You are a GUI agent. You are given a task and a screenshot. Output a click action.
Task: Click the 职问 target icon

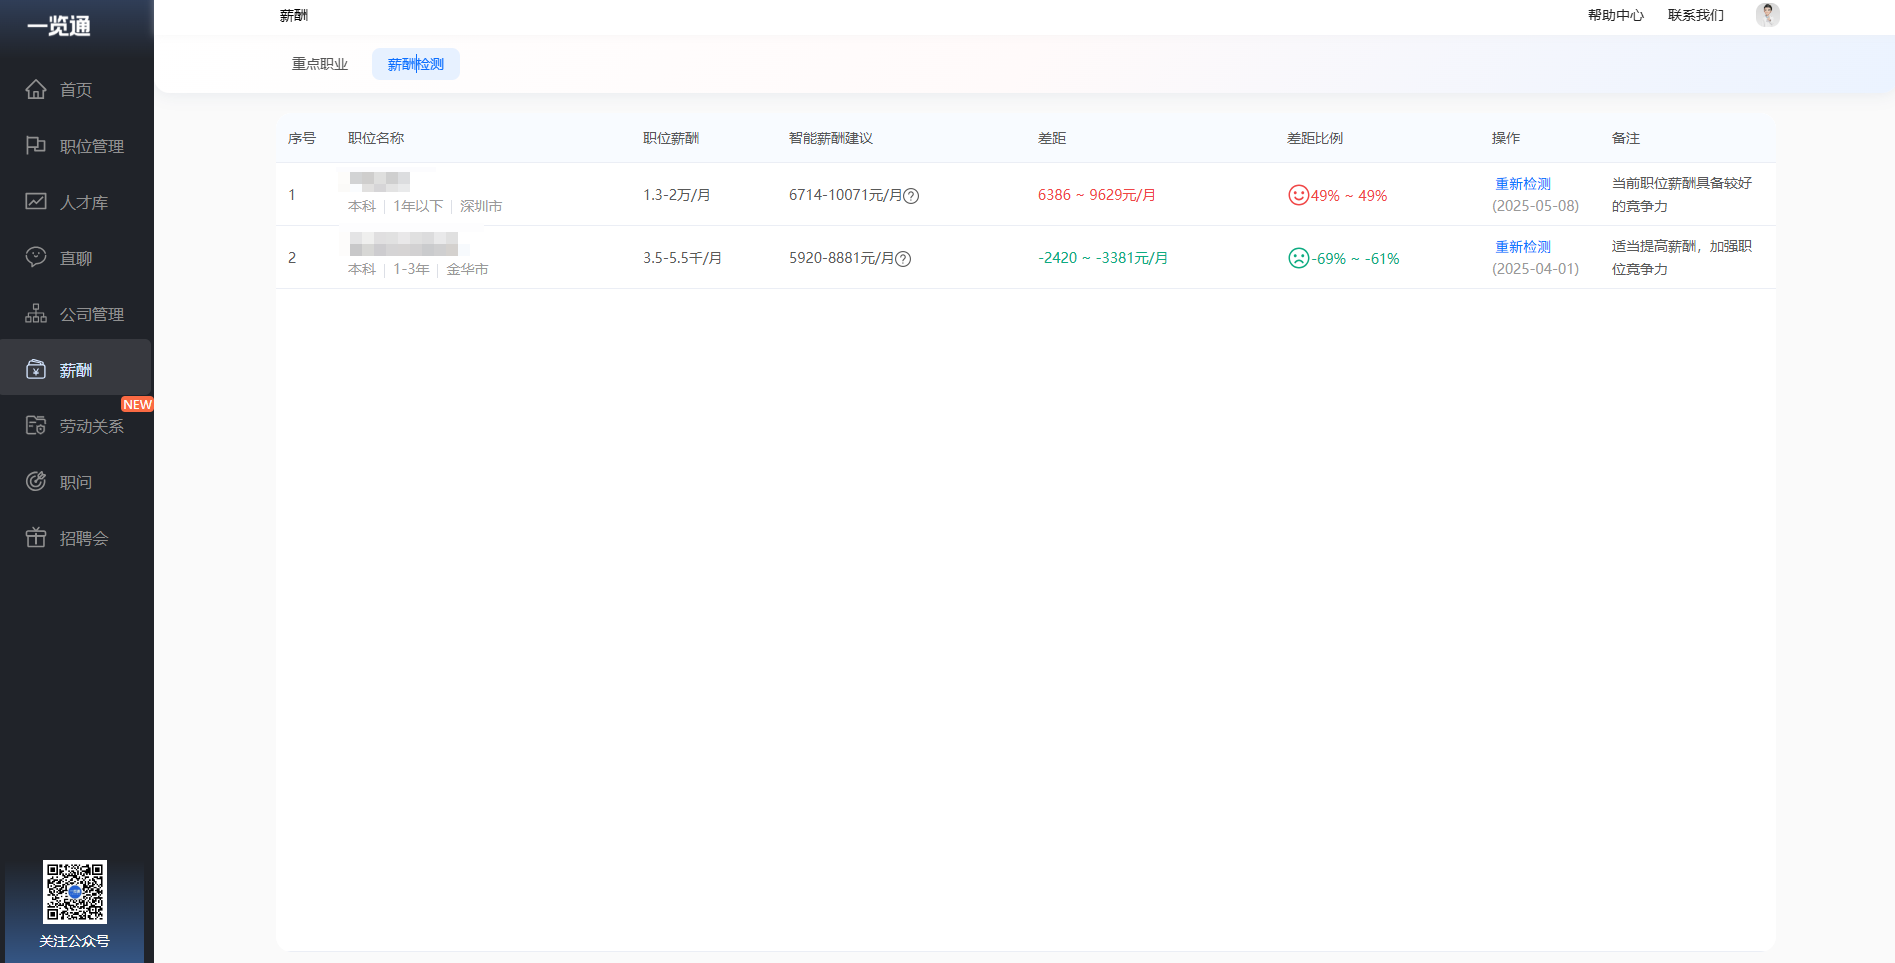point(36,481)
